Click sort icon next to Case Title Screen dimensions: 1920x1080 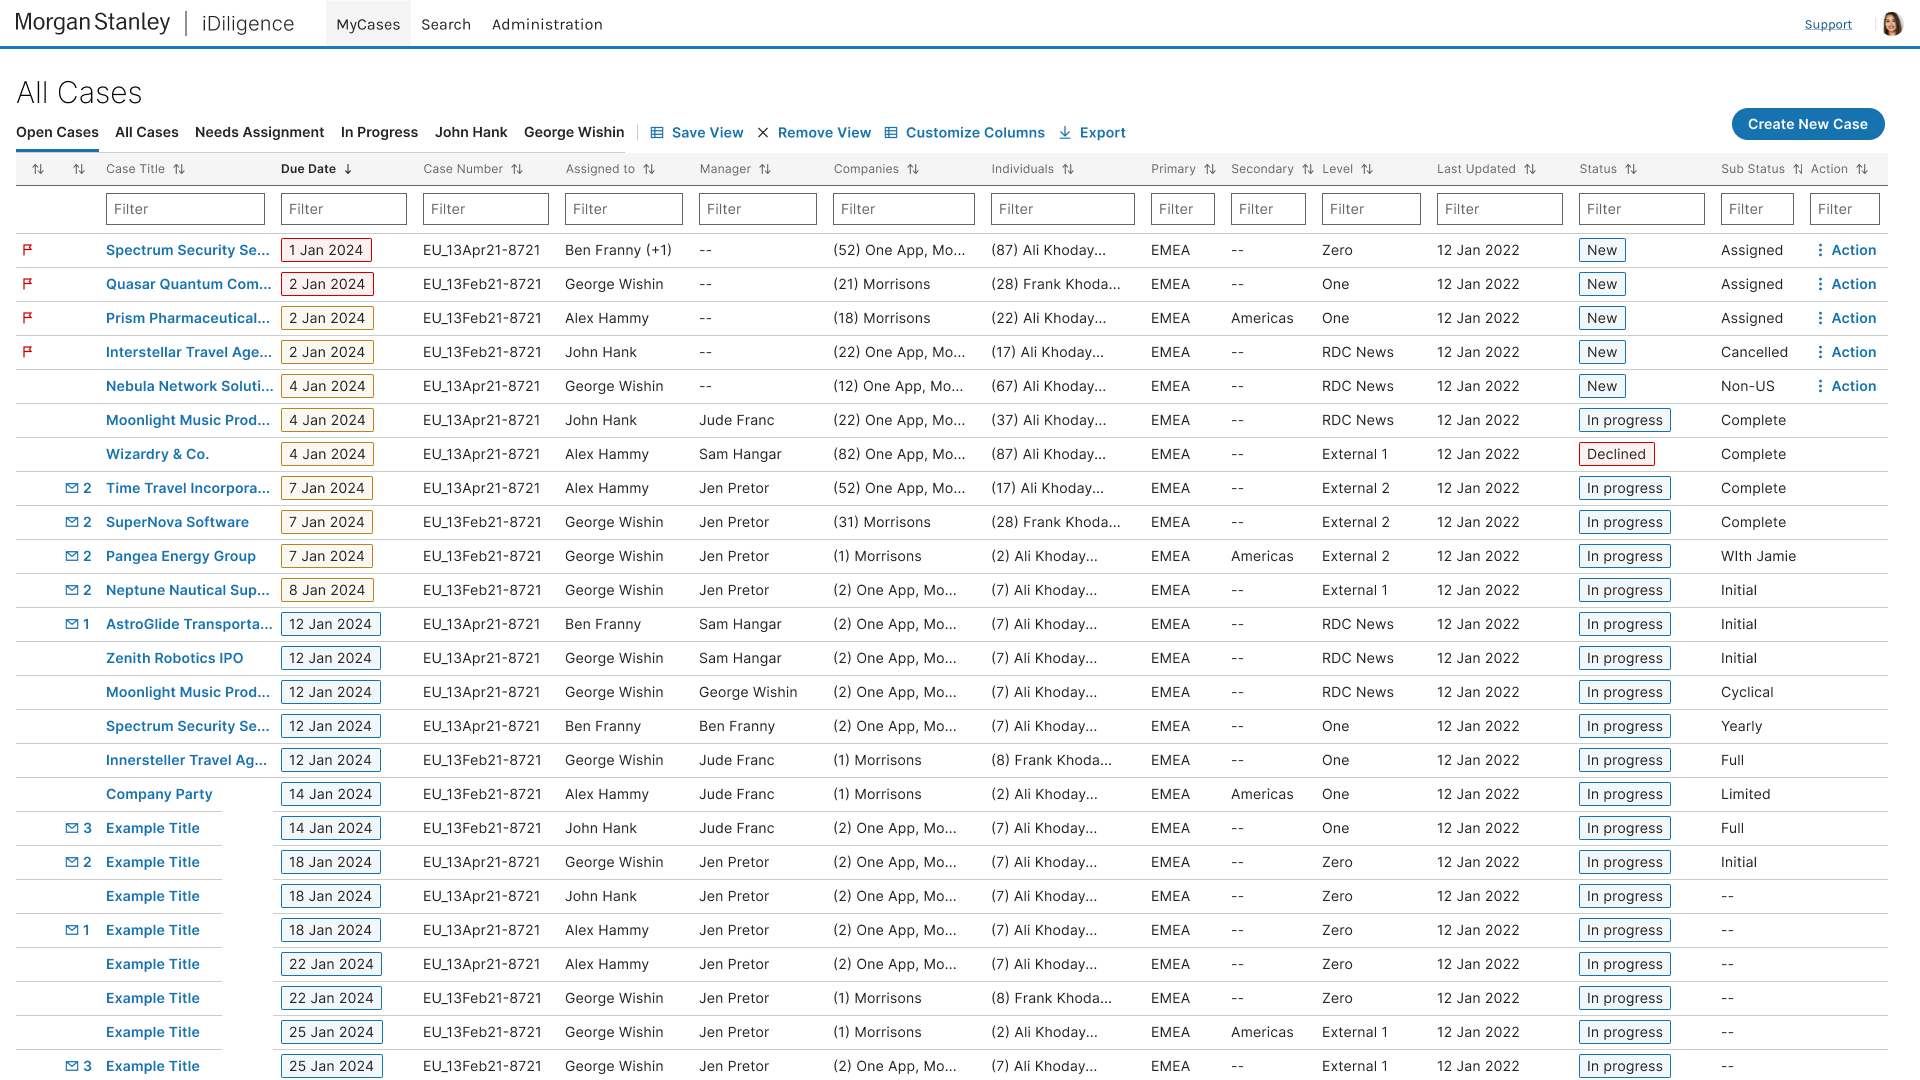coord(179,169)
